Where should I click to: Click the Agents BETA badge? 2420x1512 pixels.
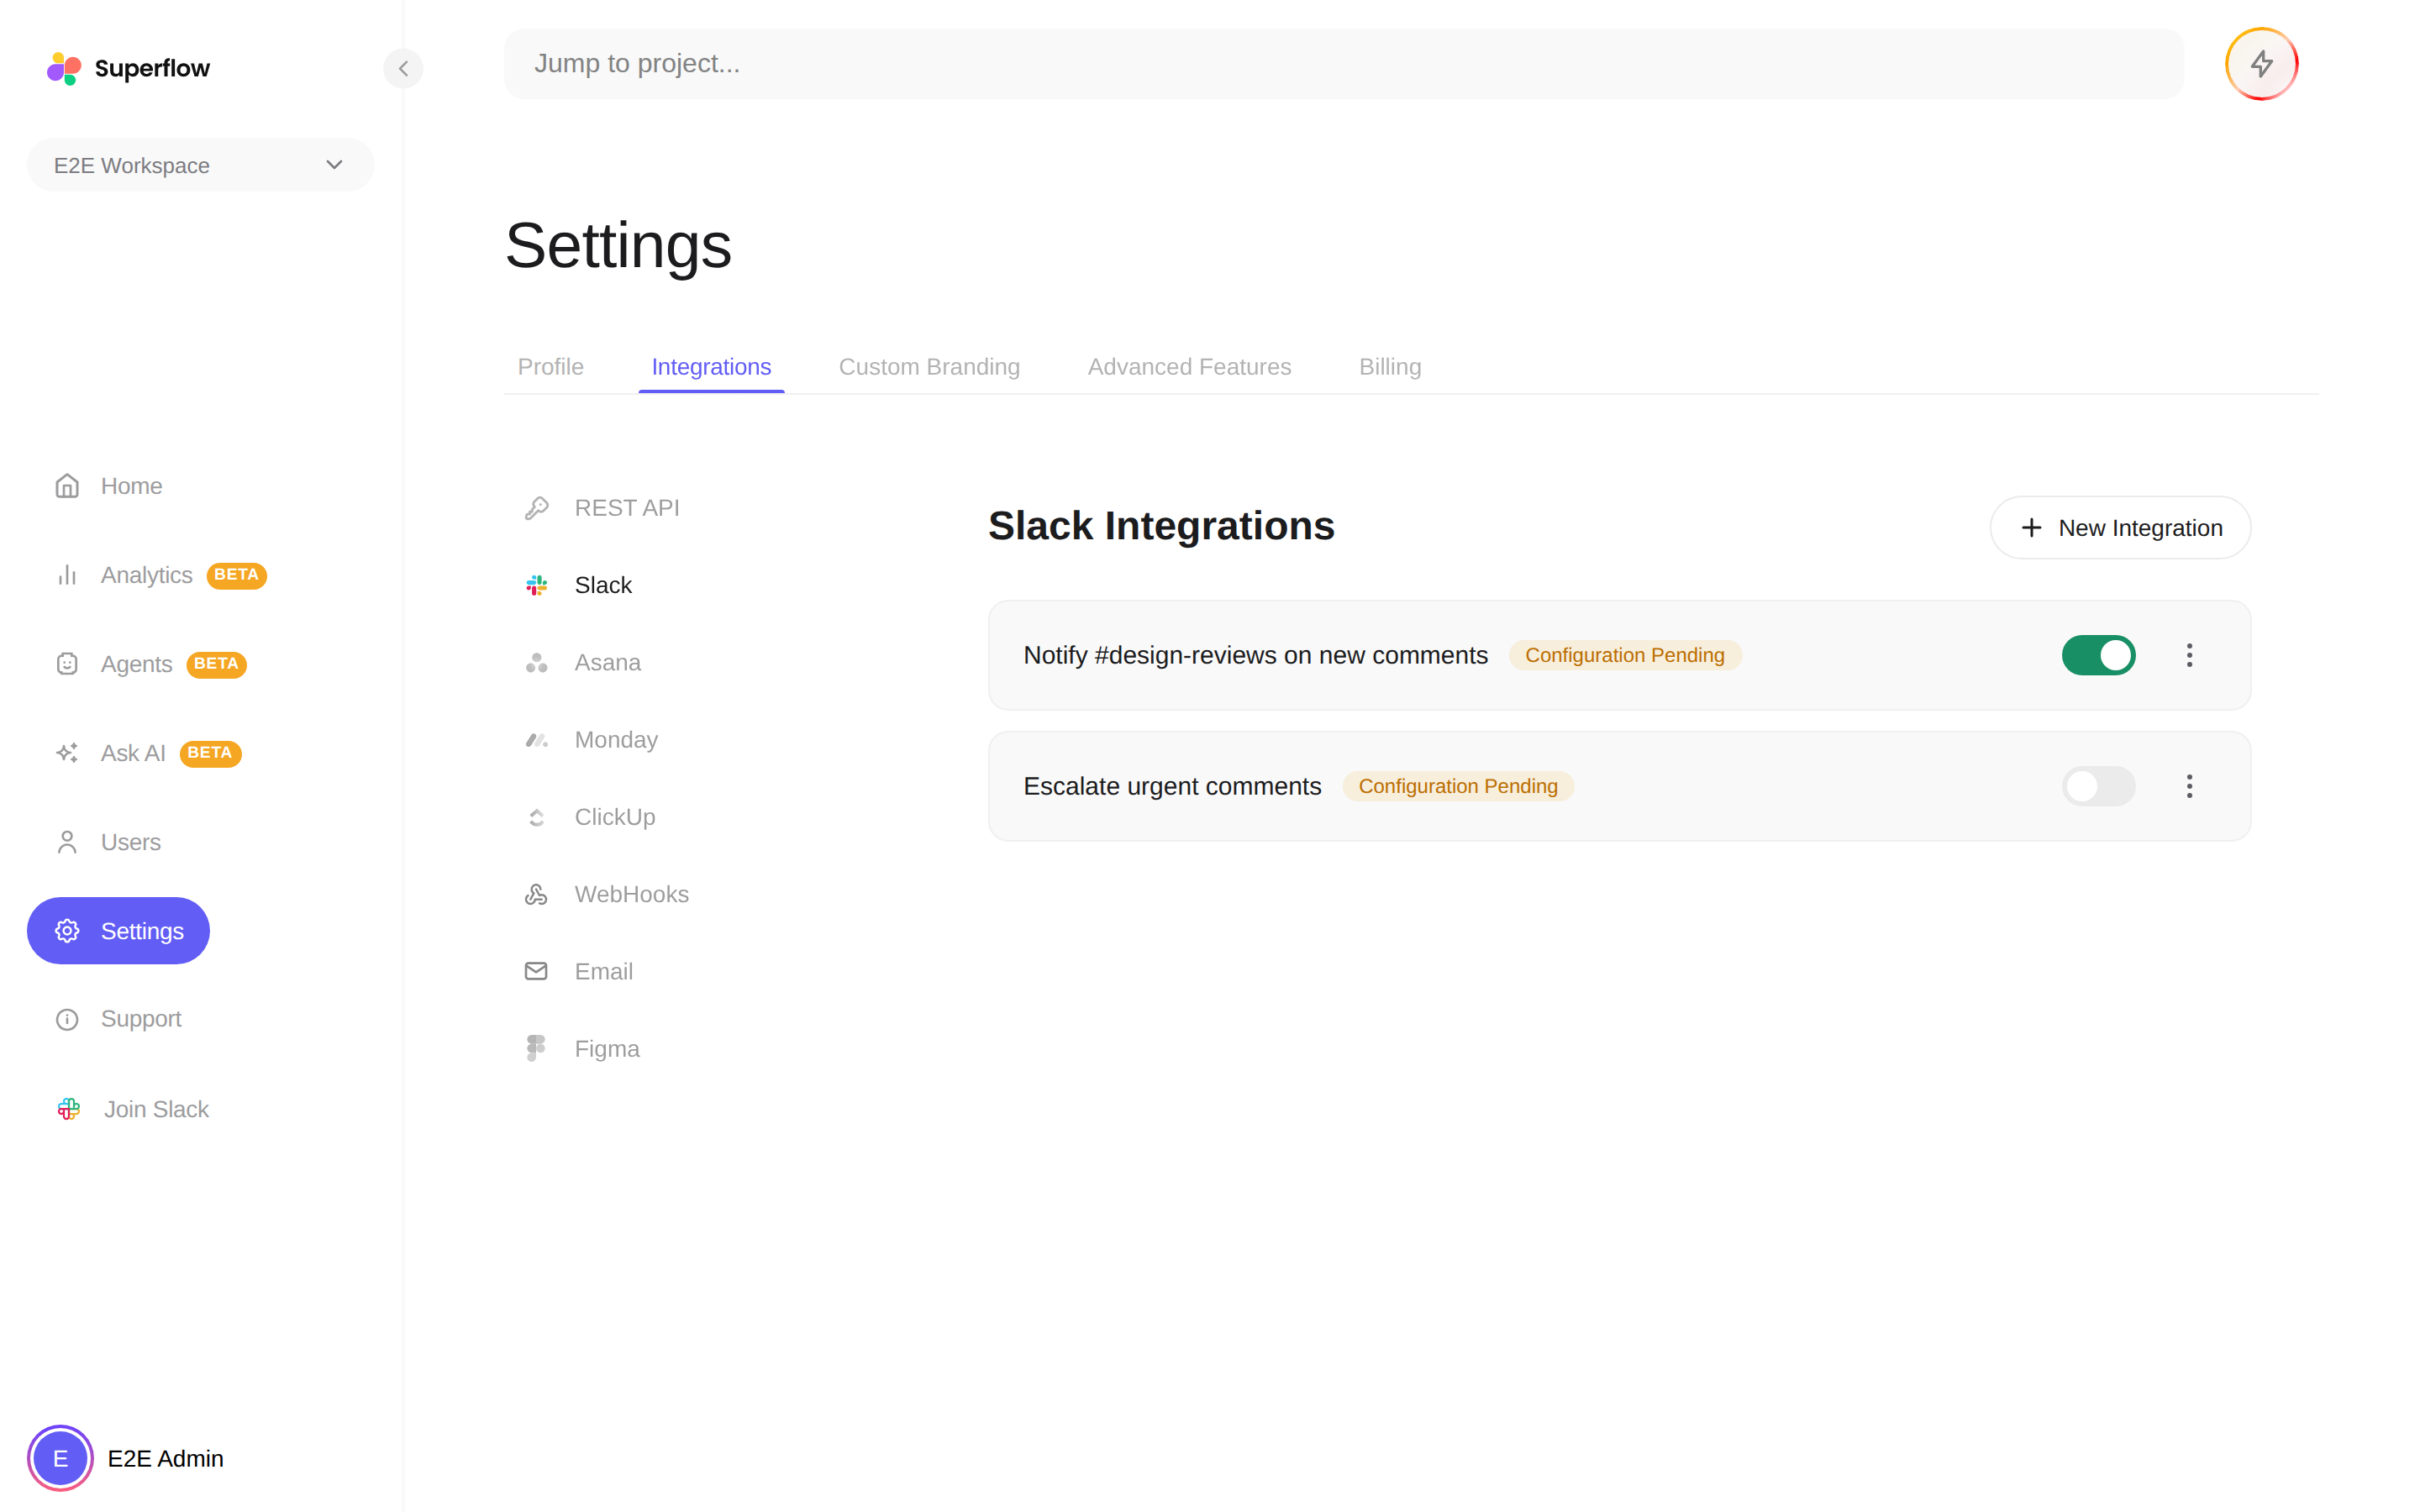[216, 664]
